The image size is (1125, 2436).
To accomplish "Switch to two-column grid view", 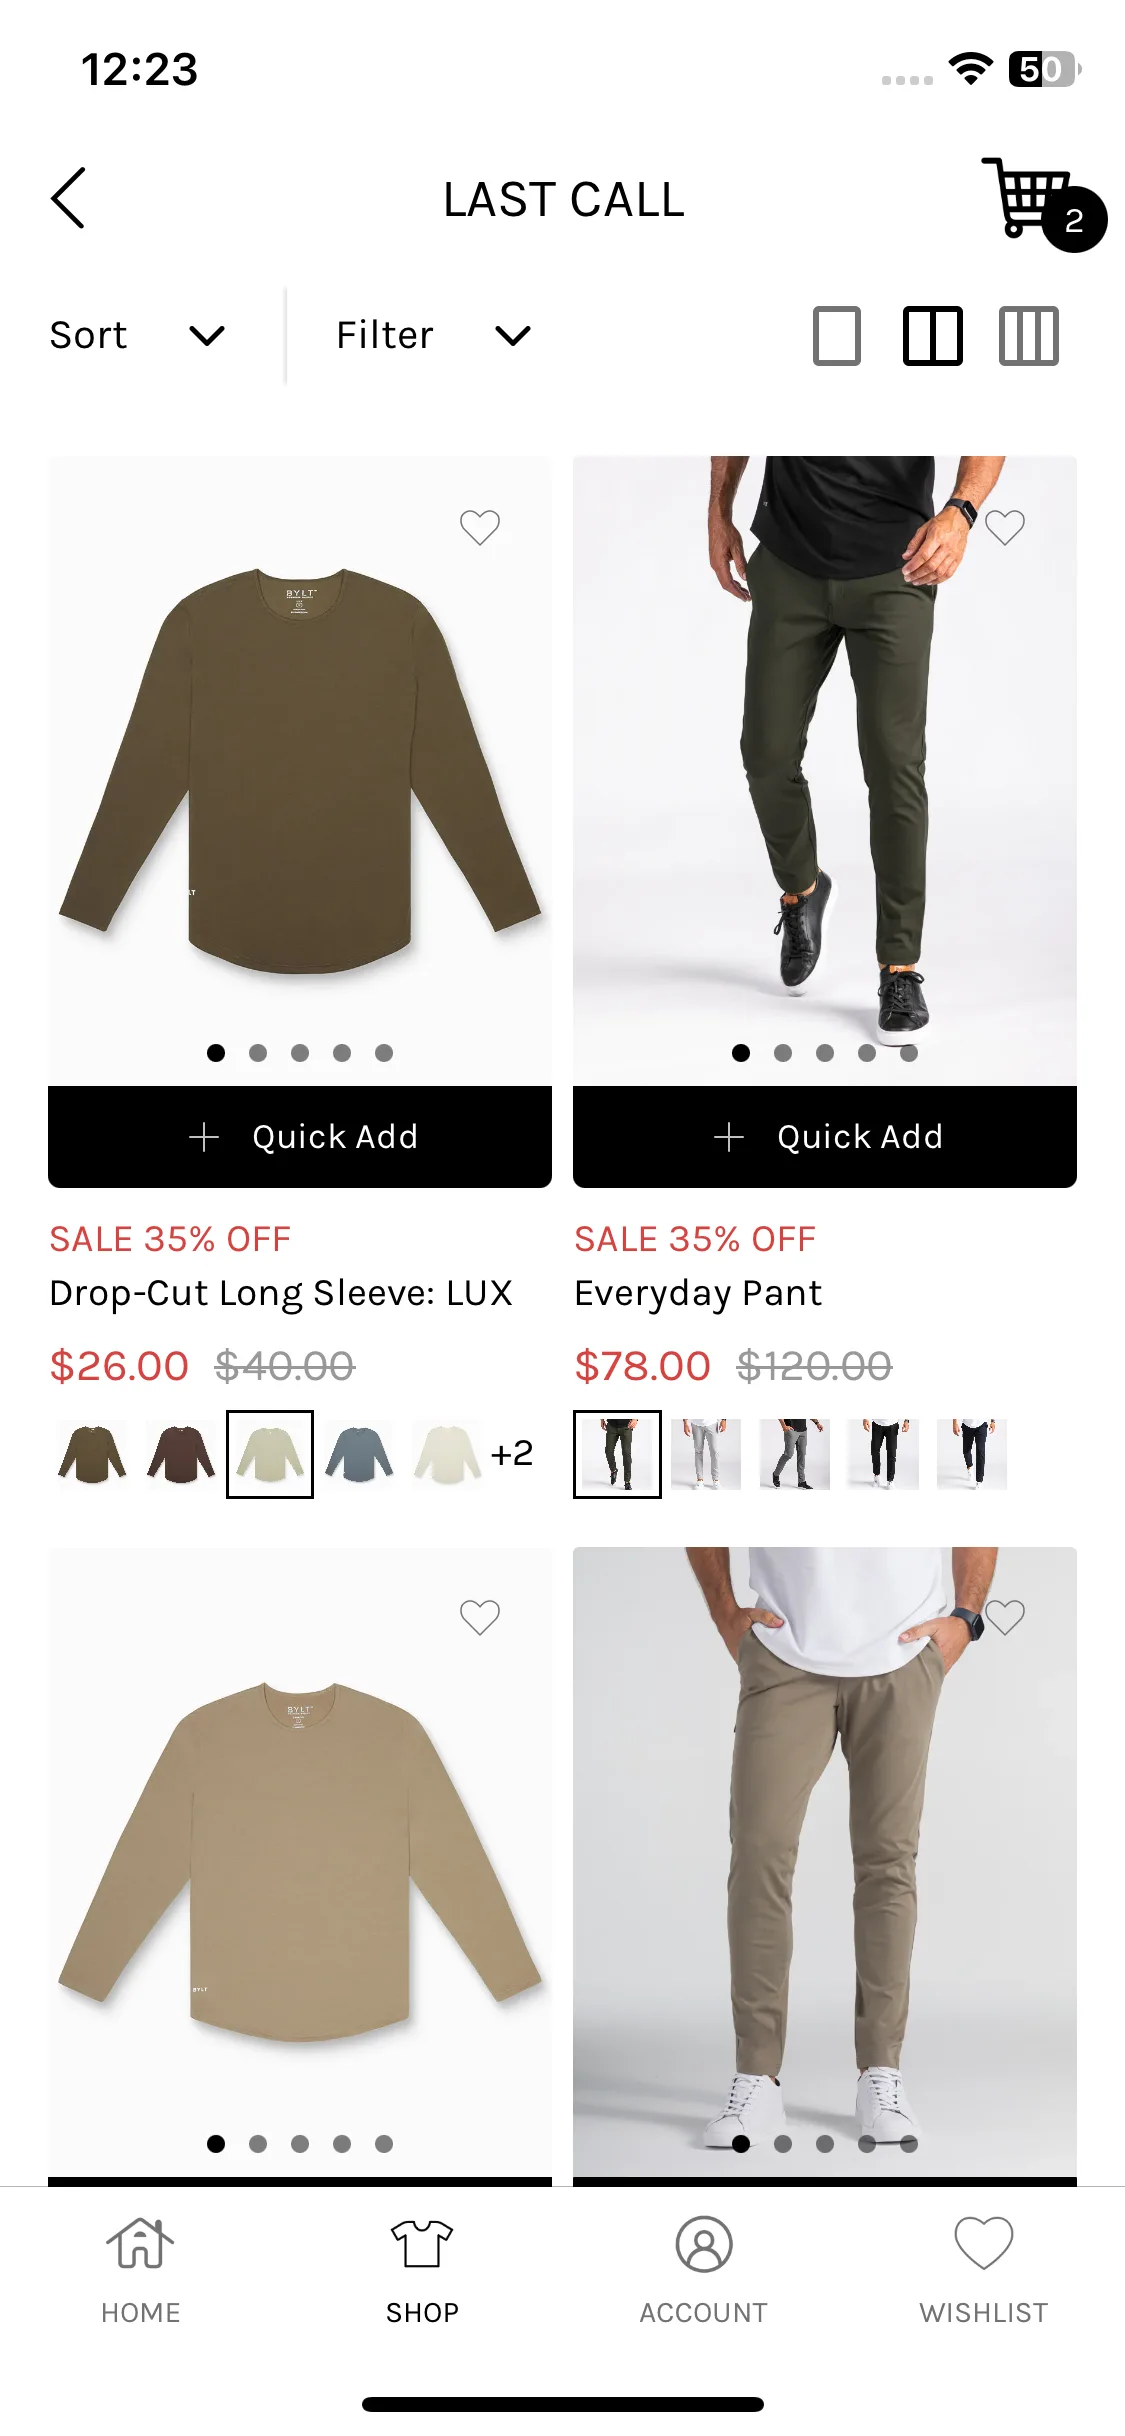I will tap(932, 335).
